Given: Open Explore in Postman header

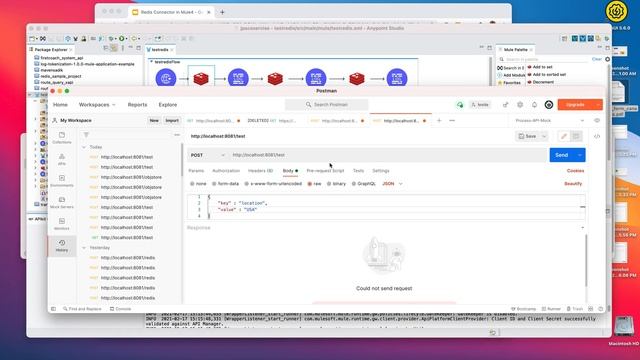Looking at the screenshot, I should (168, 105).
